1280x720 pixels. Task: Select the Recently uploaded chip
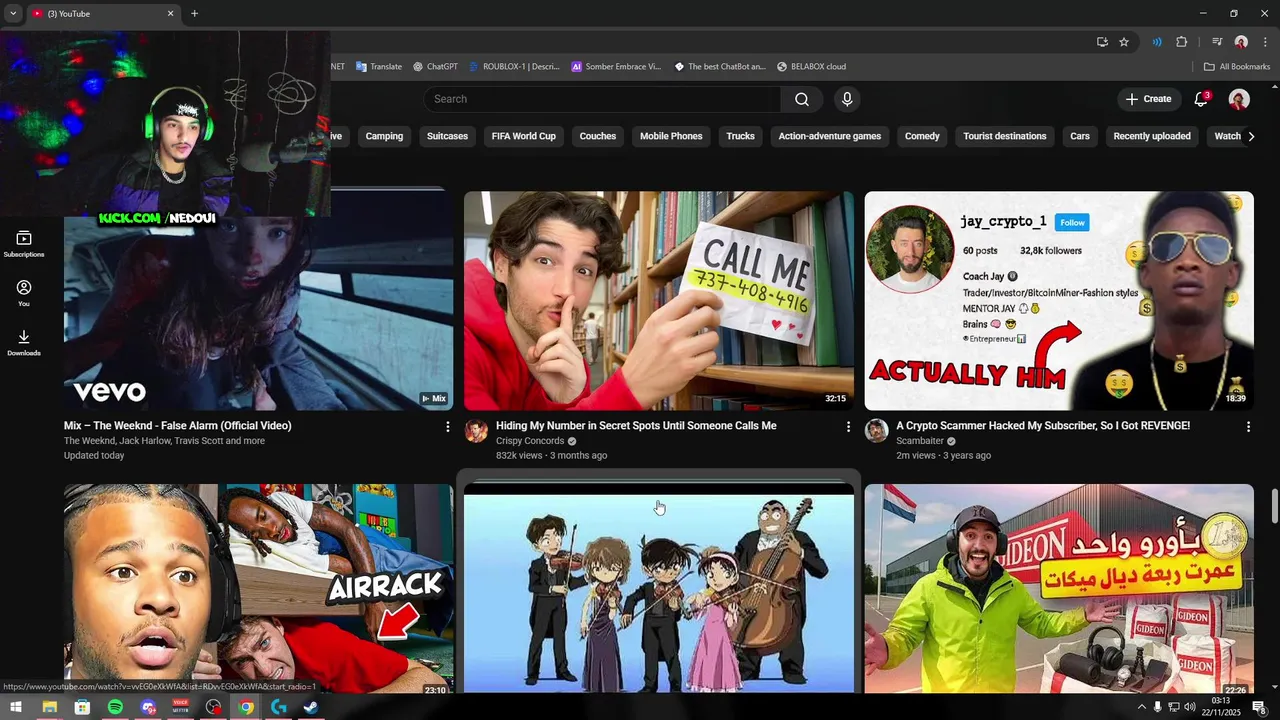tap(1152, 136)
